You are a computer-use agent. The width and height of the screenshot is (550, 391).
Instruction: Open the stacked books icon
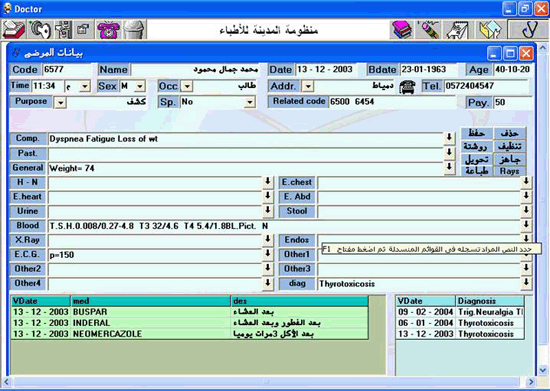coord(402,30)
